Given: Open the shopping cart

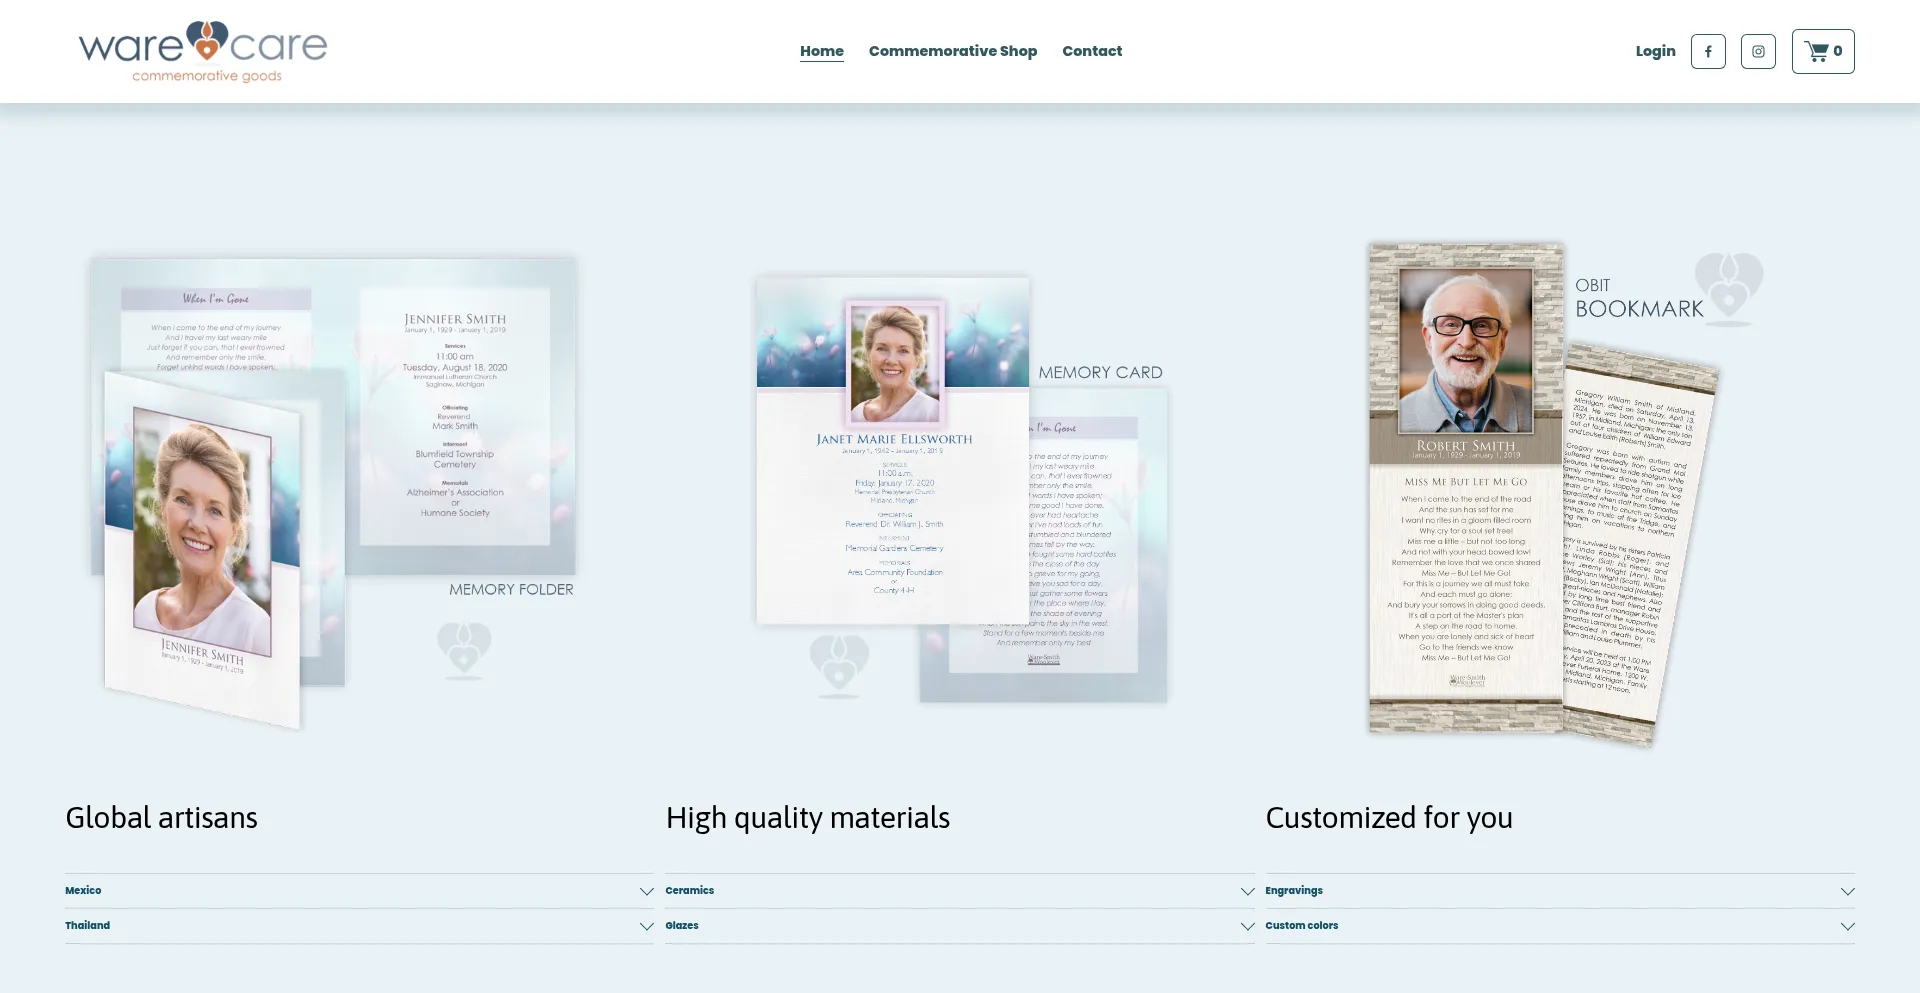Looking at the screenshot, I should 1822,51.
